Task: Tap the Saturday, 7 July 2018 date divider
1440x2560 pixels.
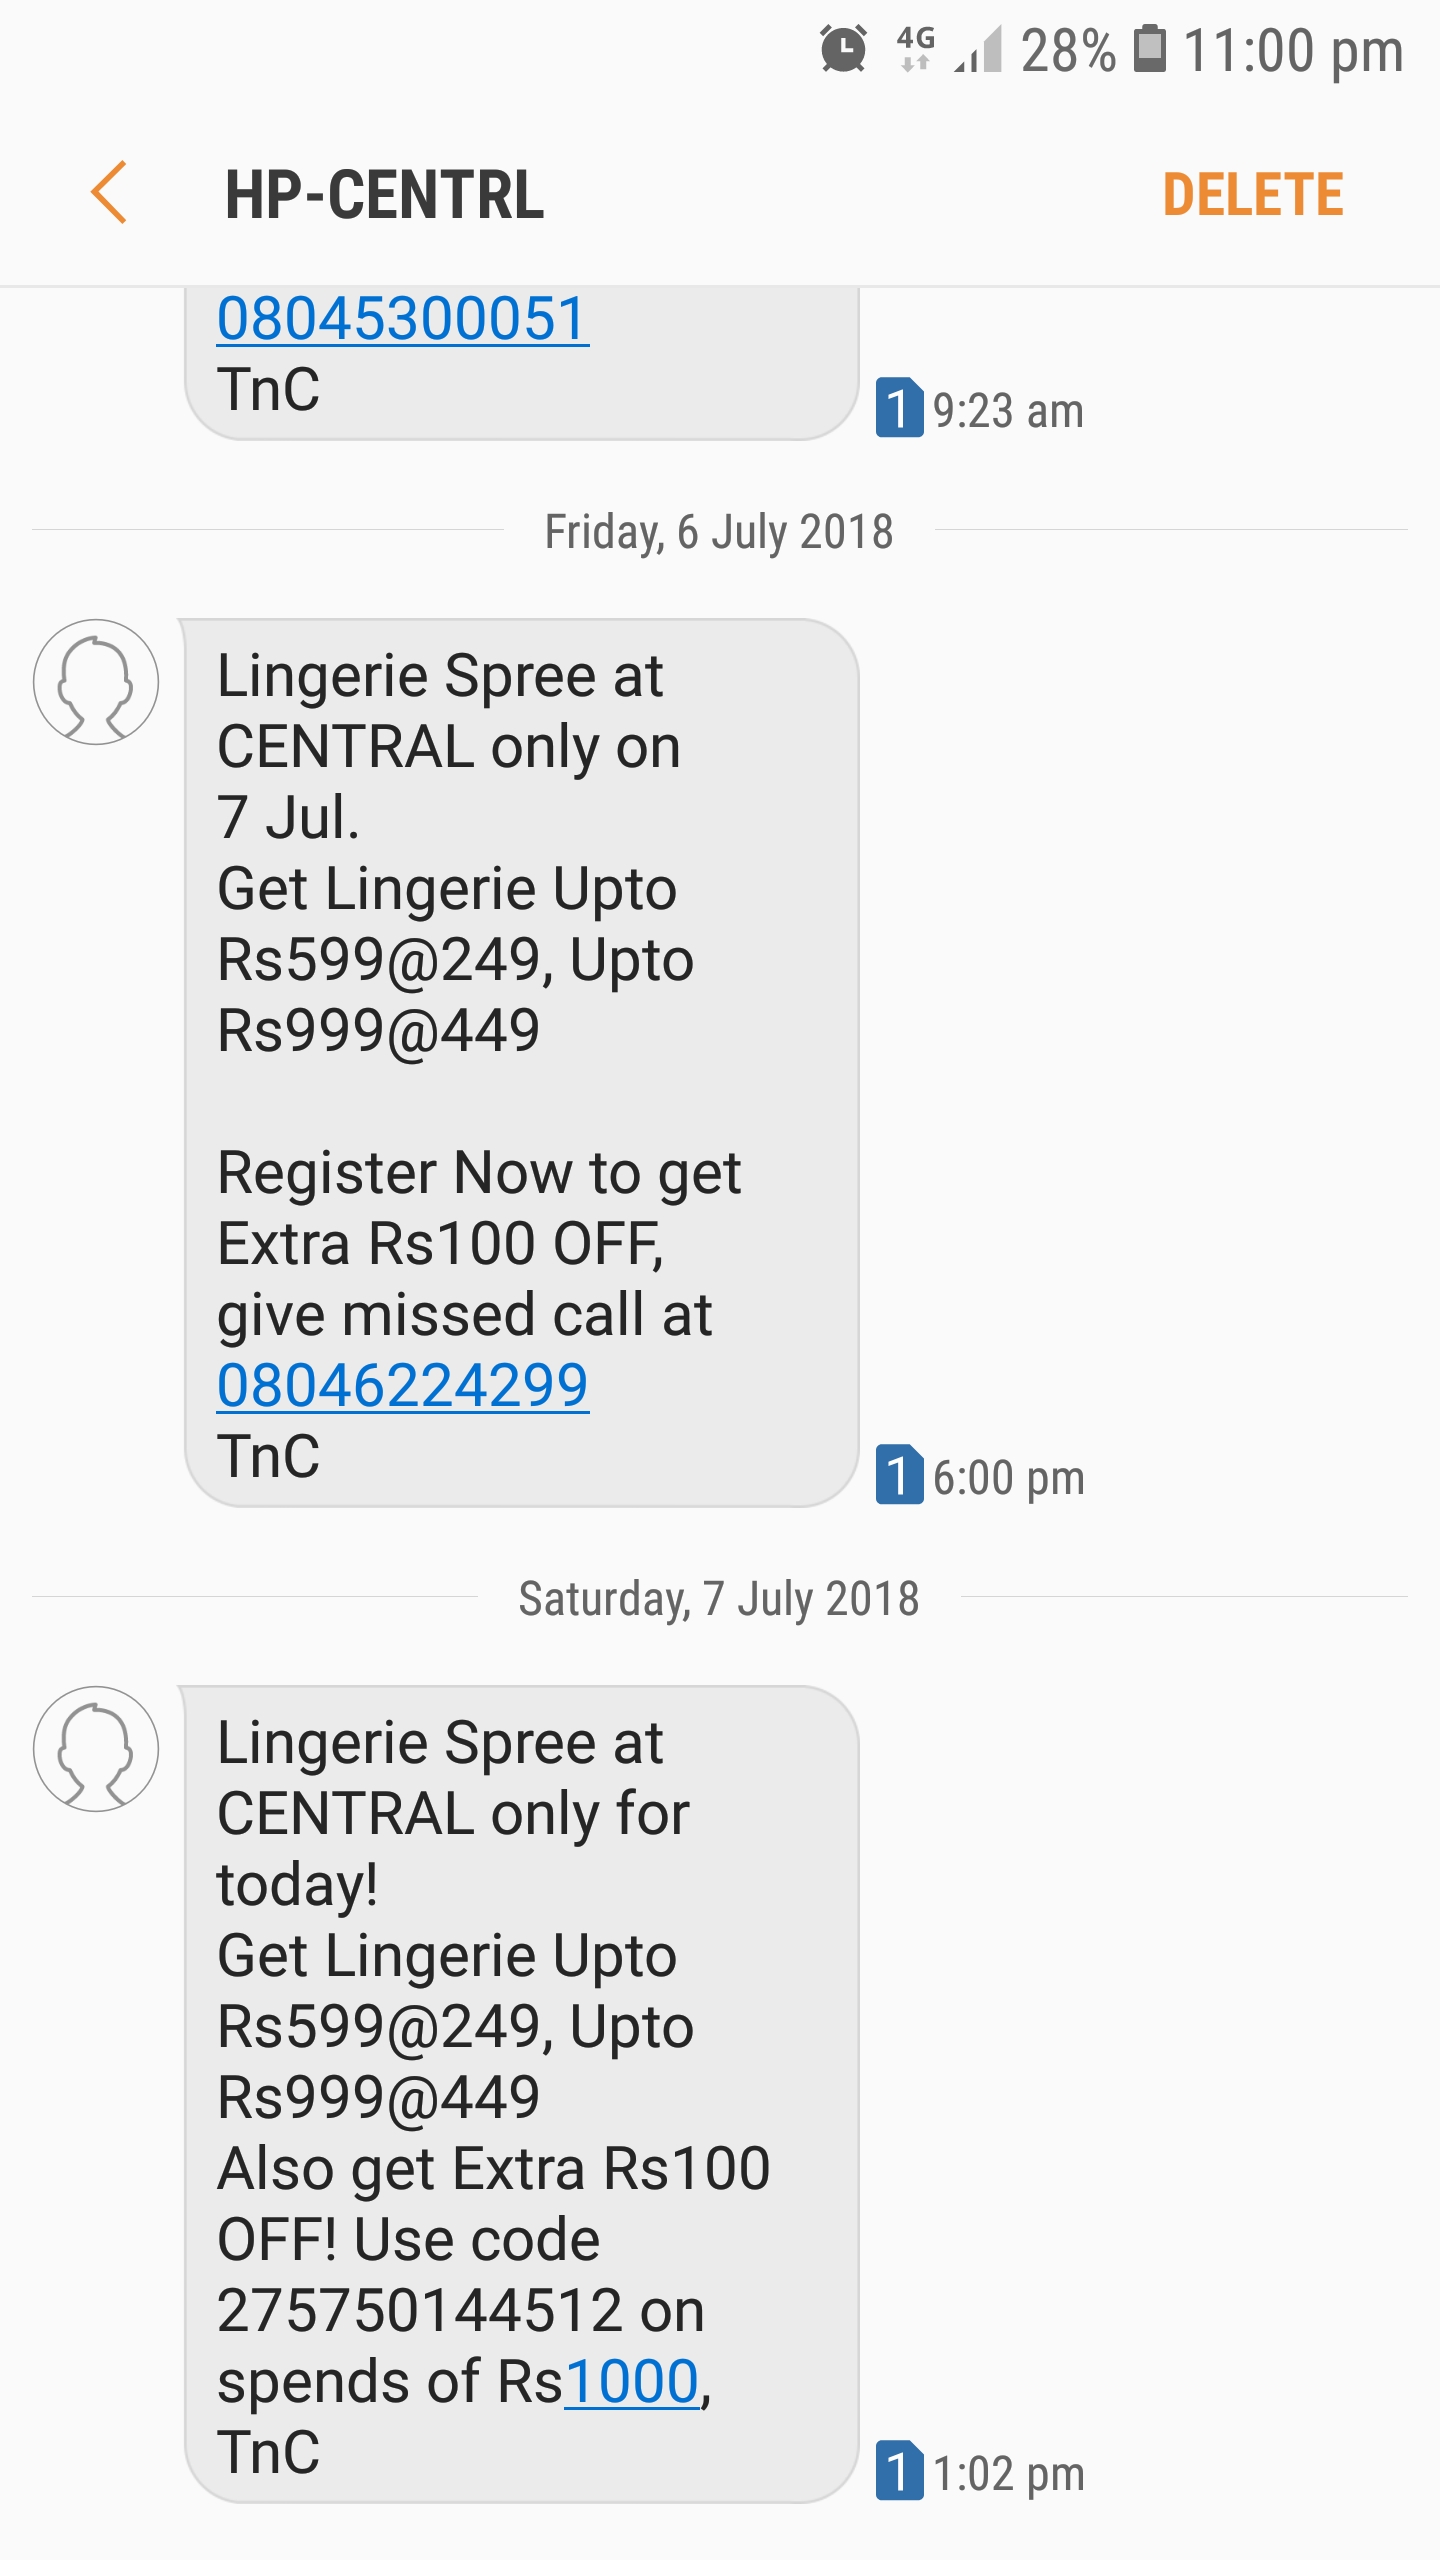Action: click(x=719, y=1599)
